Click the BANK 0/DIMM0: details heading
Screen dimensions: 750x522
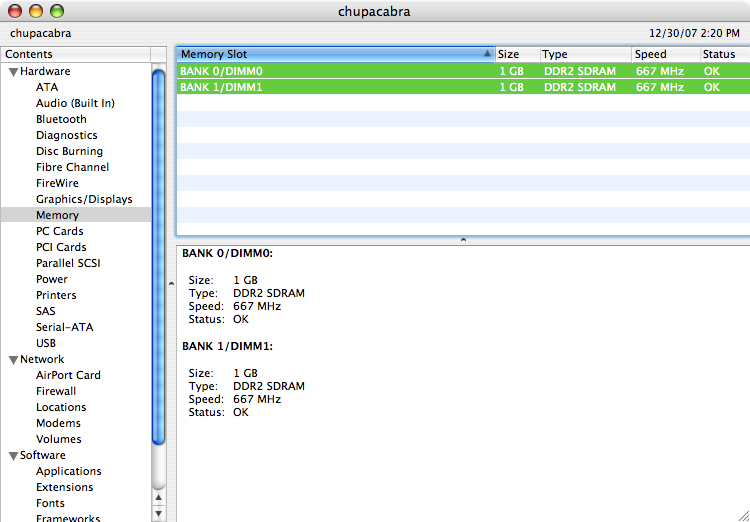point(228,254)
